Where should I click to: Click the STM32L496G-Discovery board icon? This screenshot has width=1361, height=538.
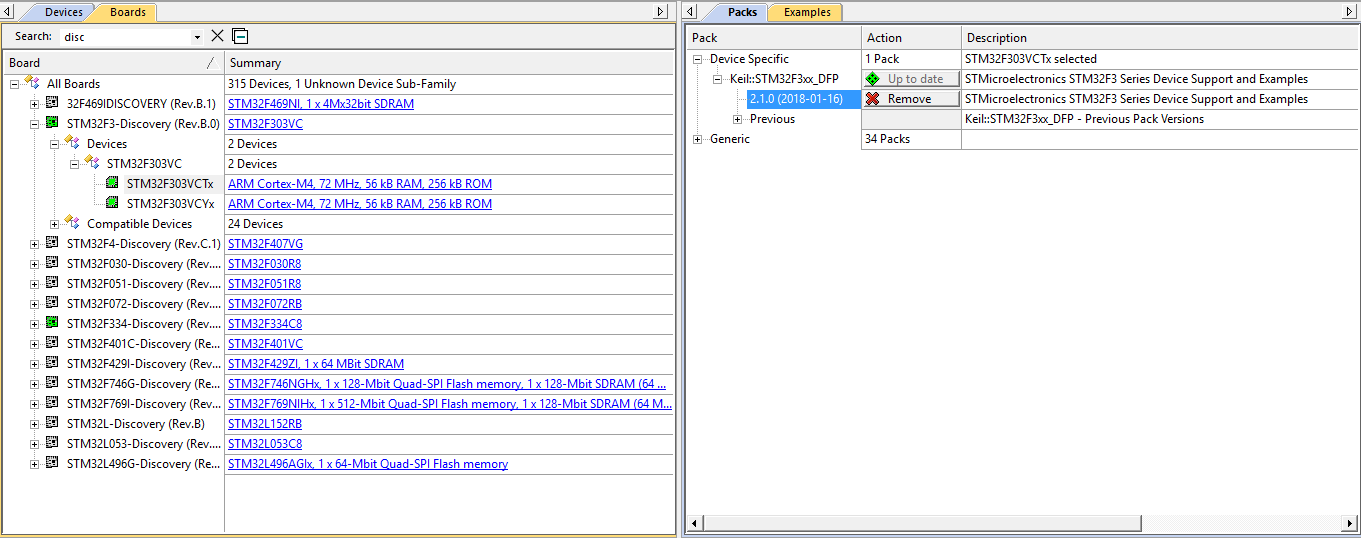pos(52,464)
